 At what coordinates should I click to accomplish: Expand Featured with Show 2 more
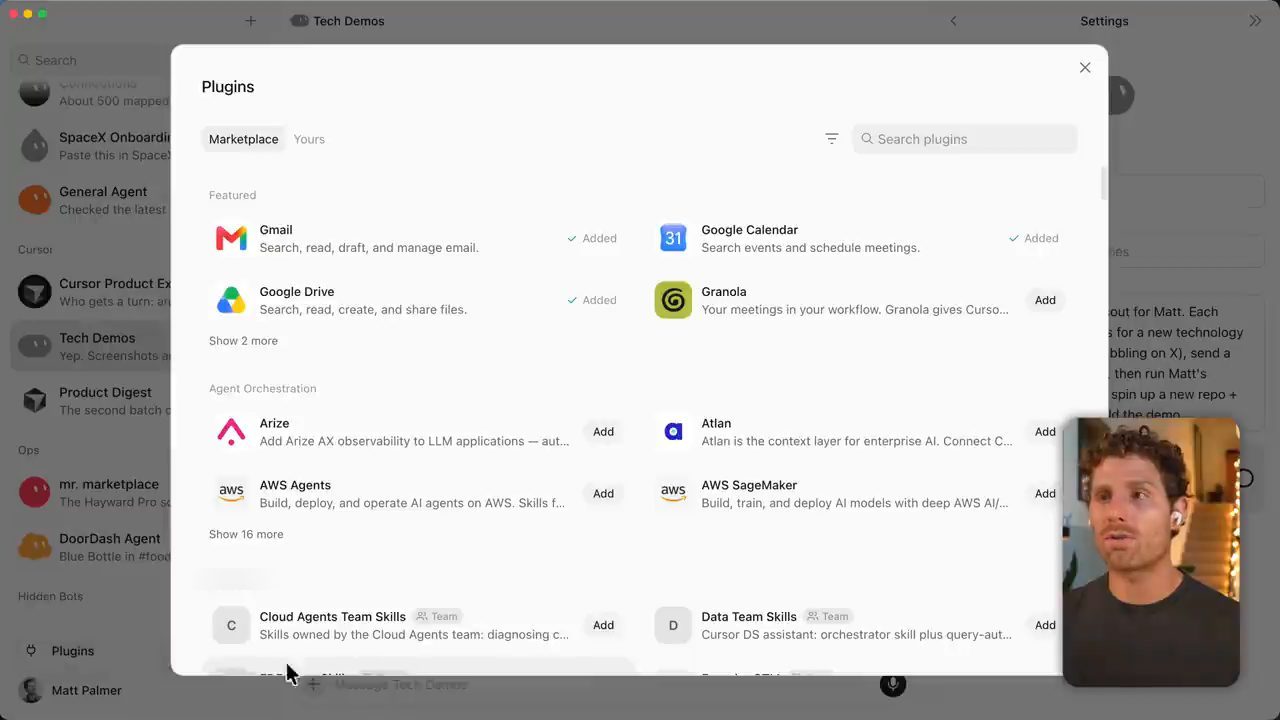243,341
